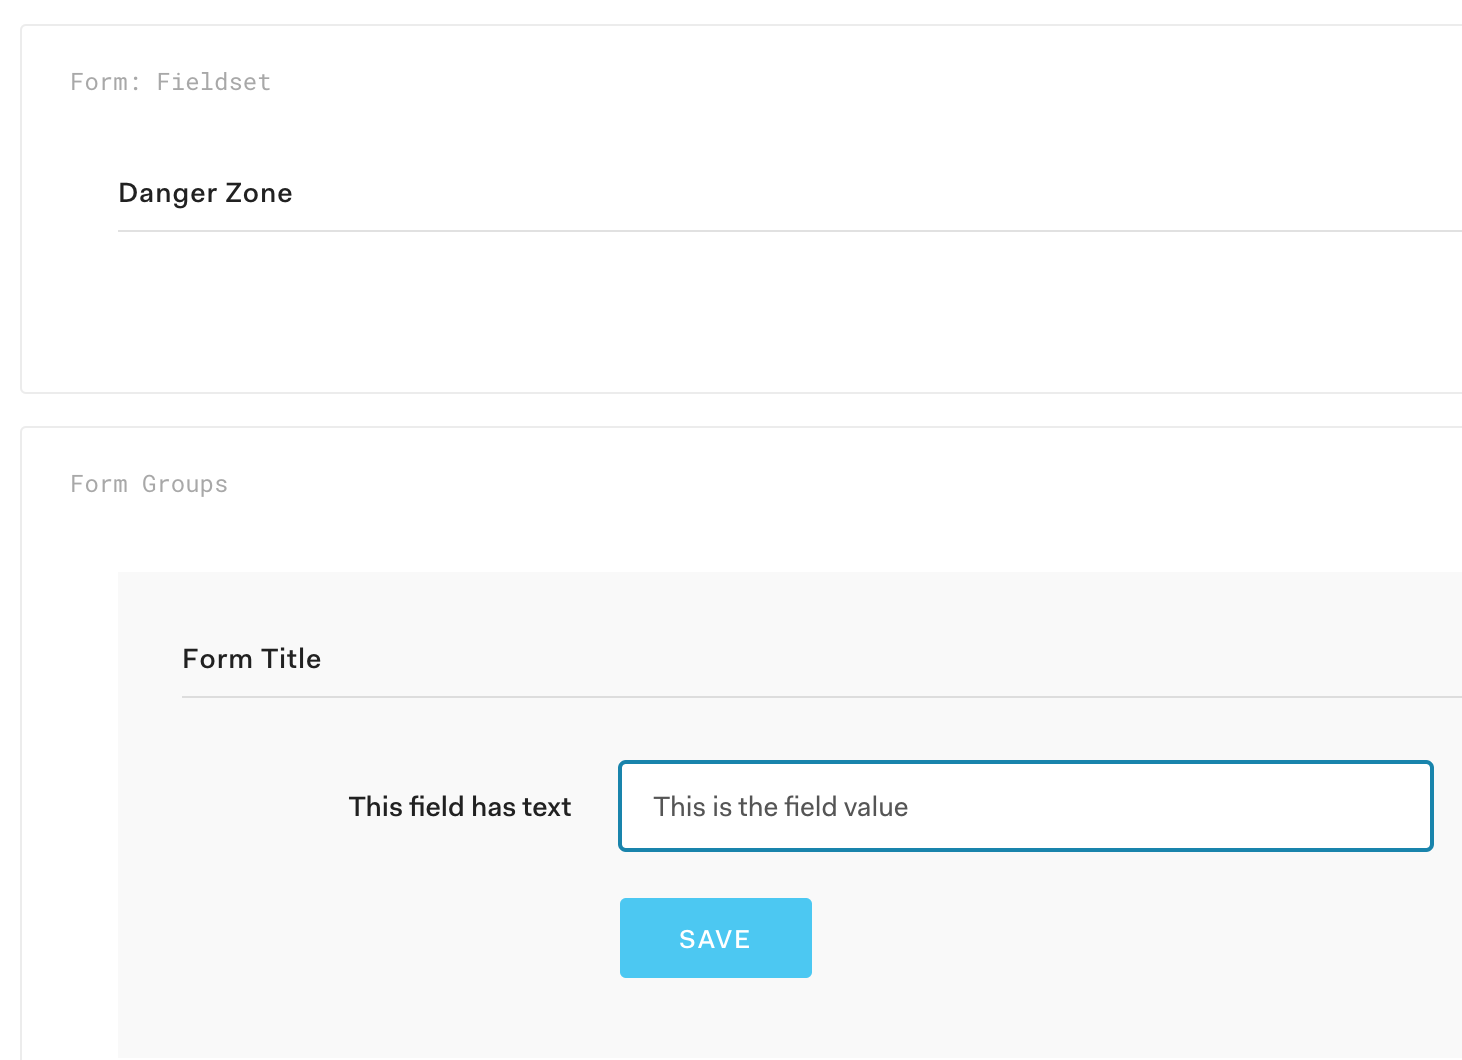This screenshot has height=1060, width=1462.
Task: Click the gray area right of SAVE
Action: pyautogui.click(x=1100, y=938)
